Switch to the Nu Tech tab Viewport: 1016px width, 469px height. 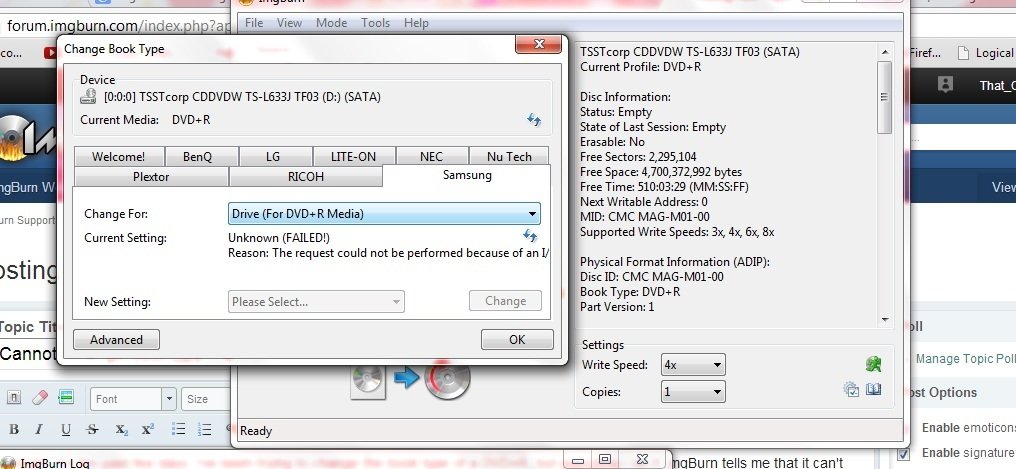pyautogui.click(x=509, y=157)
